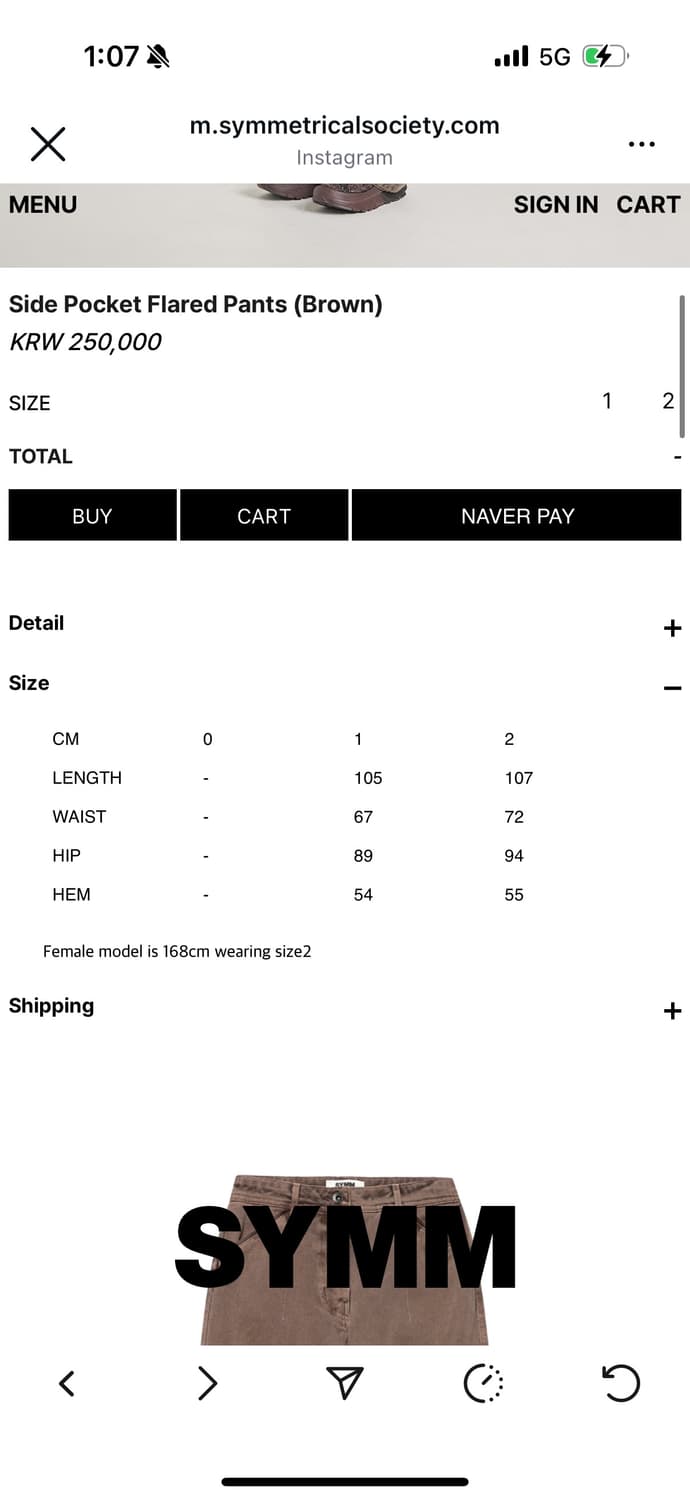Screen dimensions: 690x1500
Task: Go back using the left arrow
Action: (67, 1384)
